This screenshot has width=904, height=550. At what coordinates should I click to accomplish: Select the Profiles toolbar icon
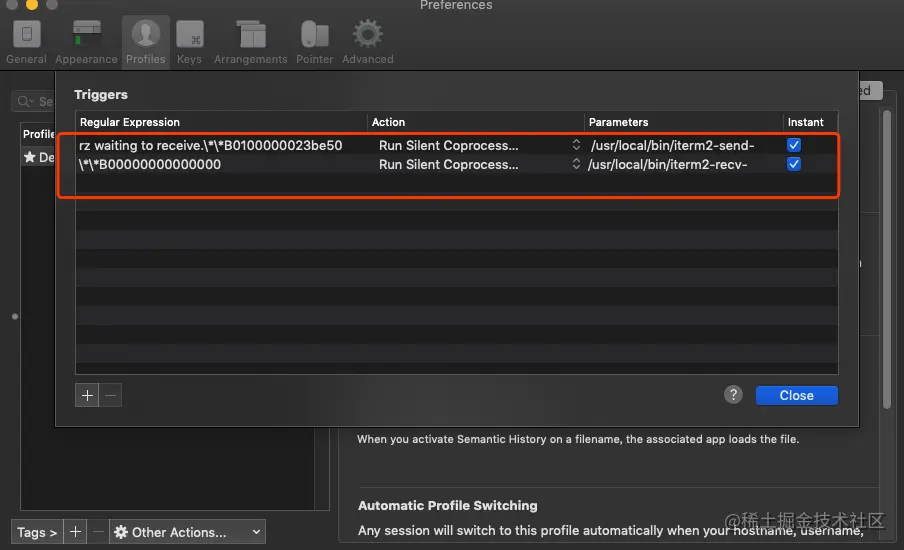[x=145, y=41]
